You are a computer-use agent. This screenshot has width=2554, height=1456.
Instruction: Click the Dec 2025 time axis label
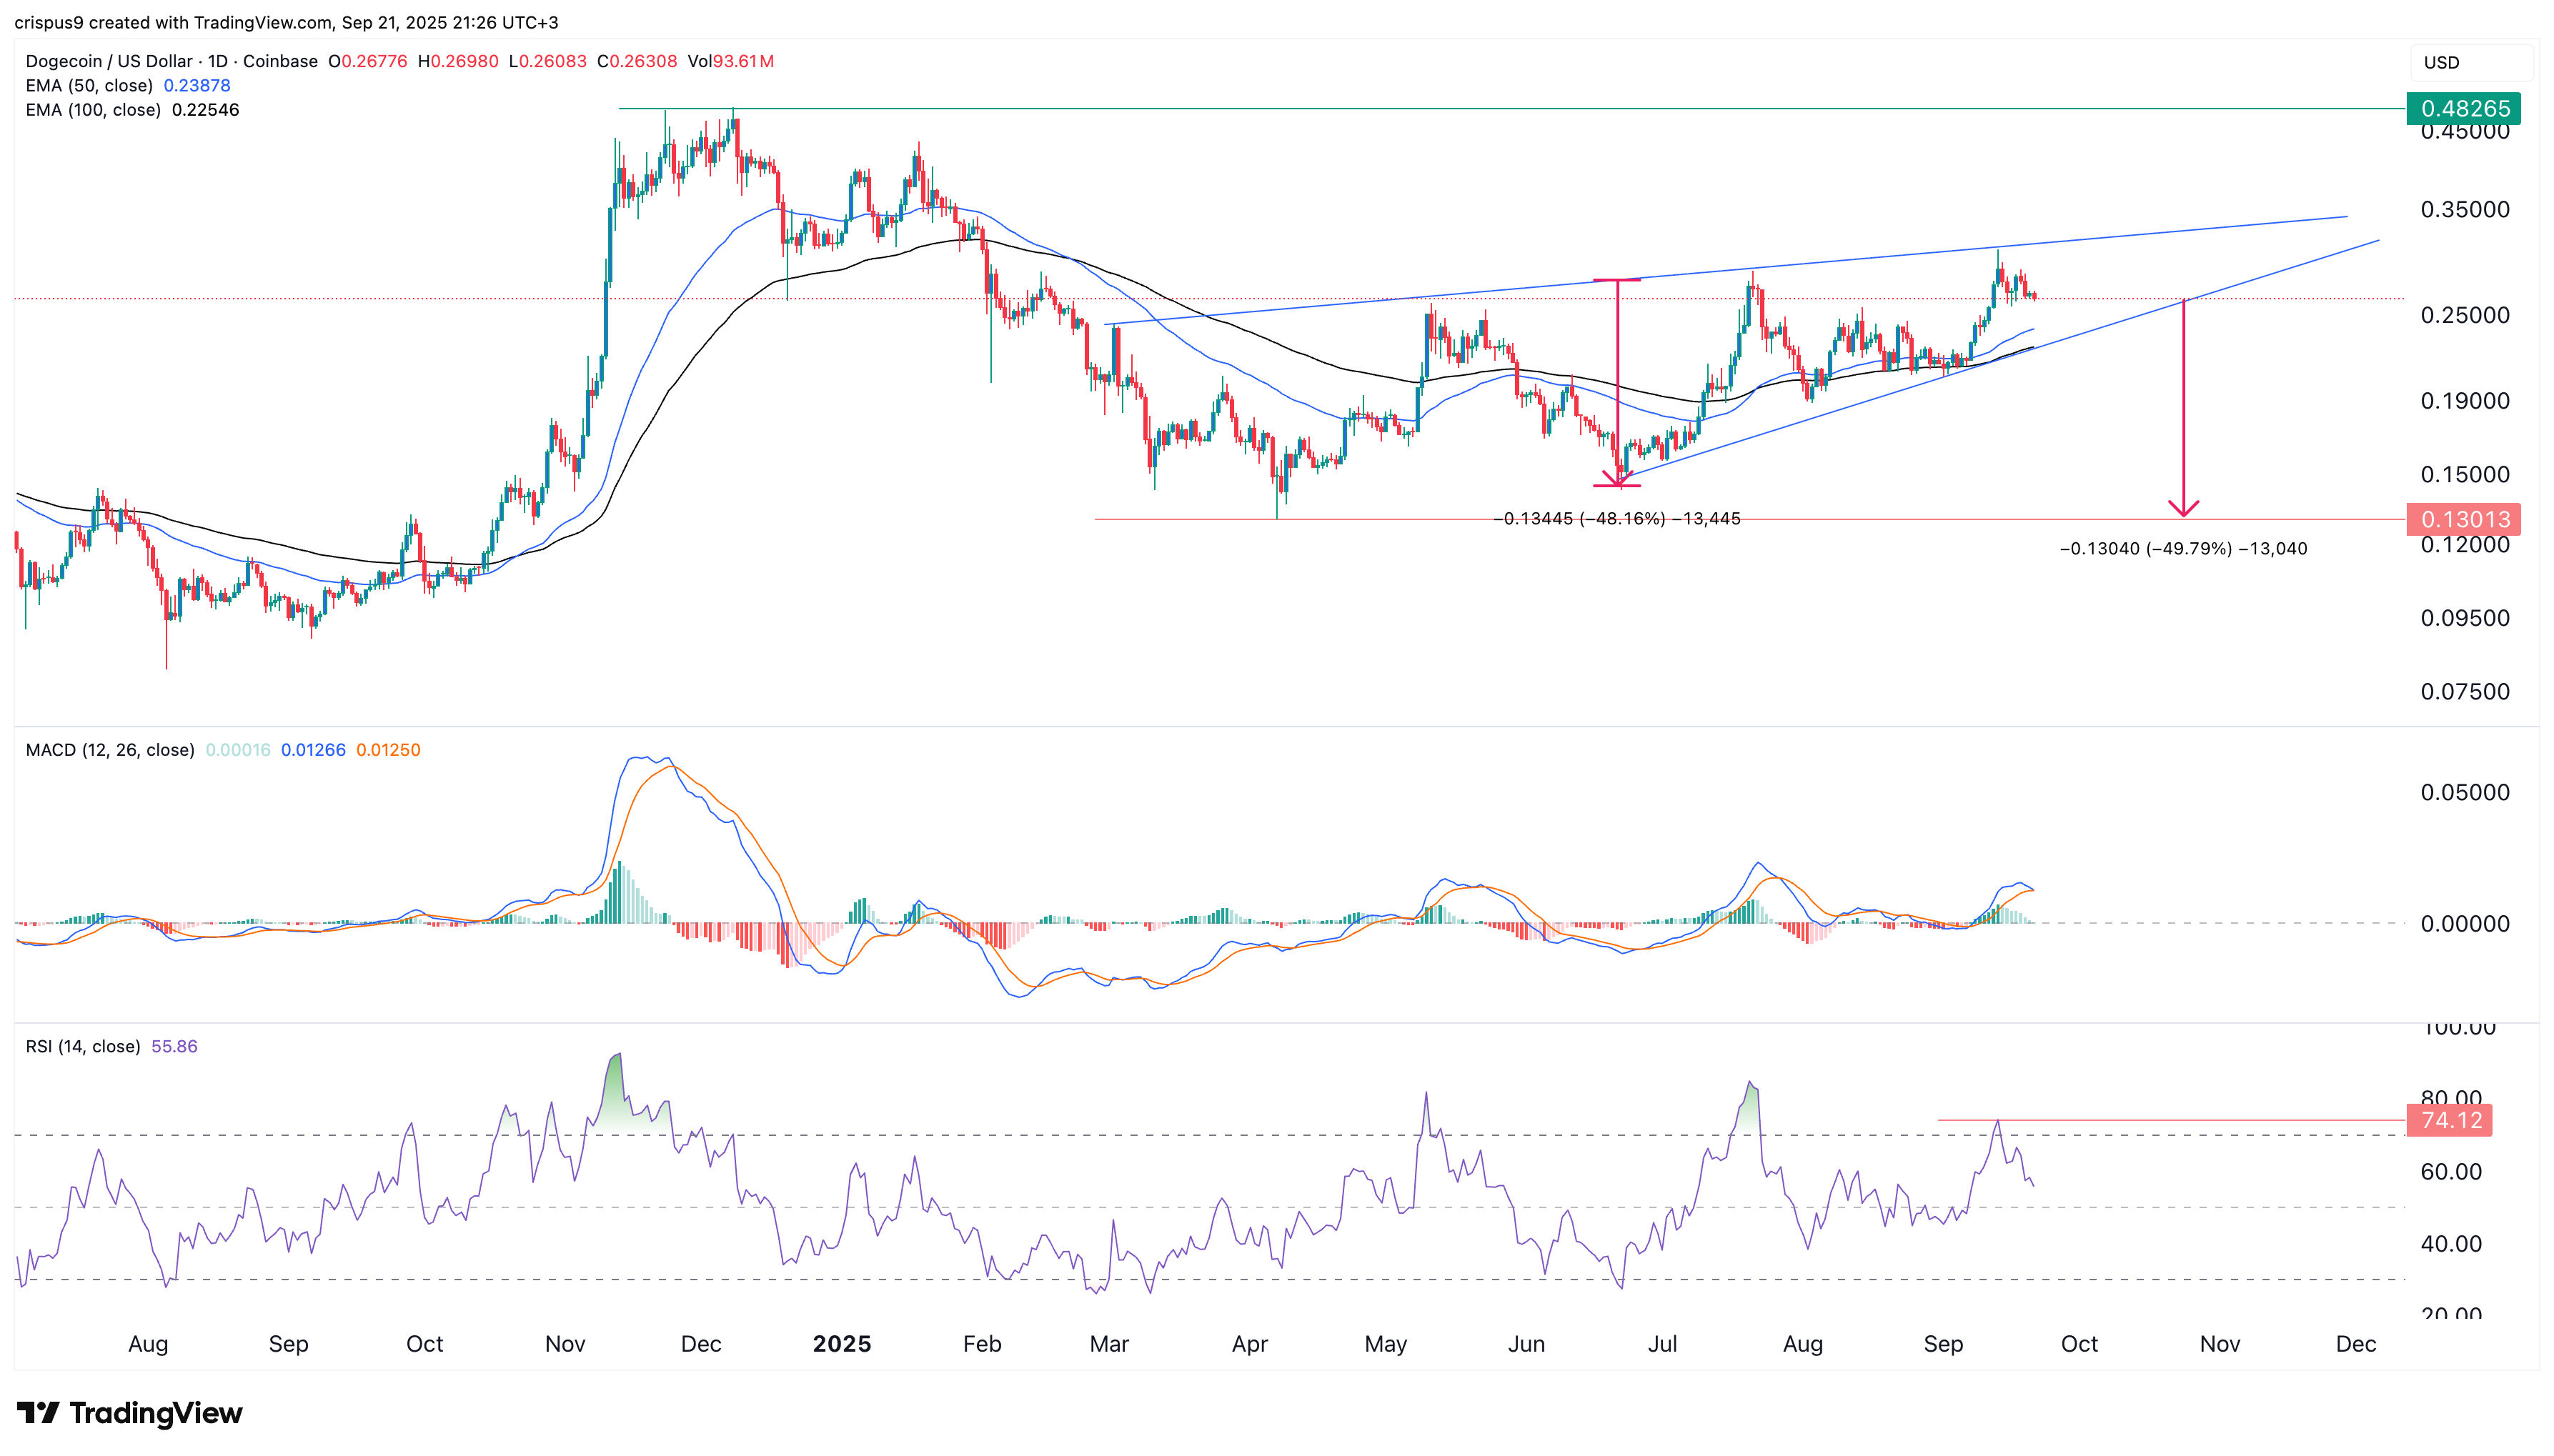point(2355,1344)
